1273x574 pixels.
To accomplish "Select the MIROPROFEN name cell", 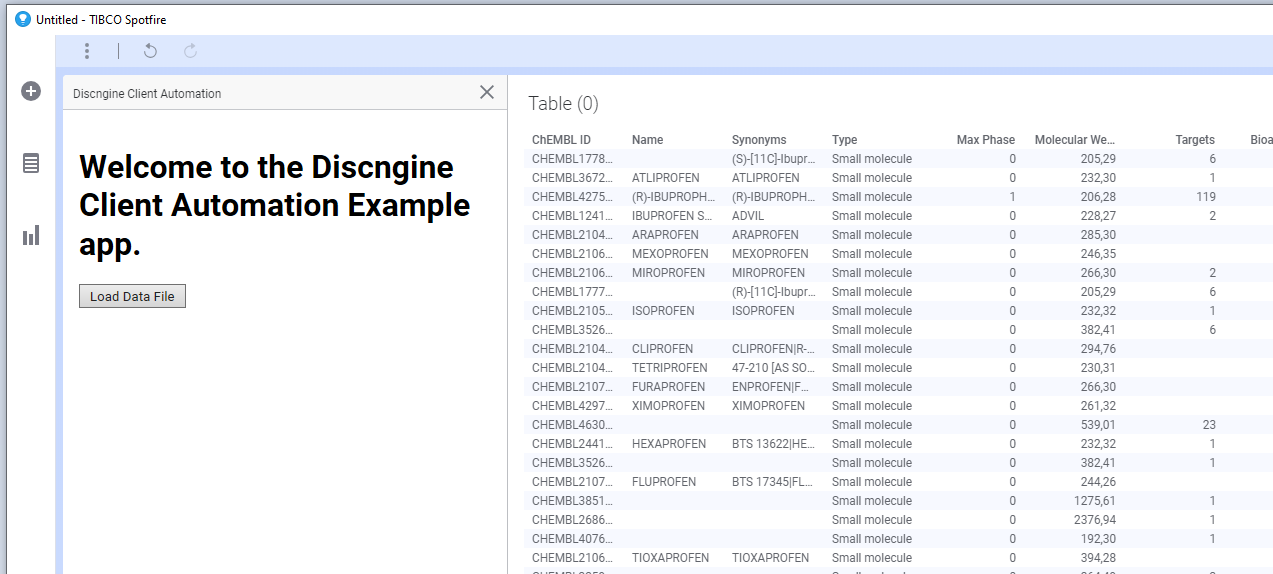I will [668, 273].
